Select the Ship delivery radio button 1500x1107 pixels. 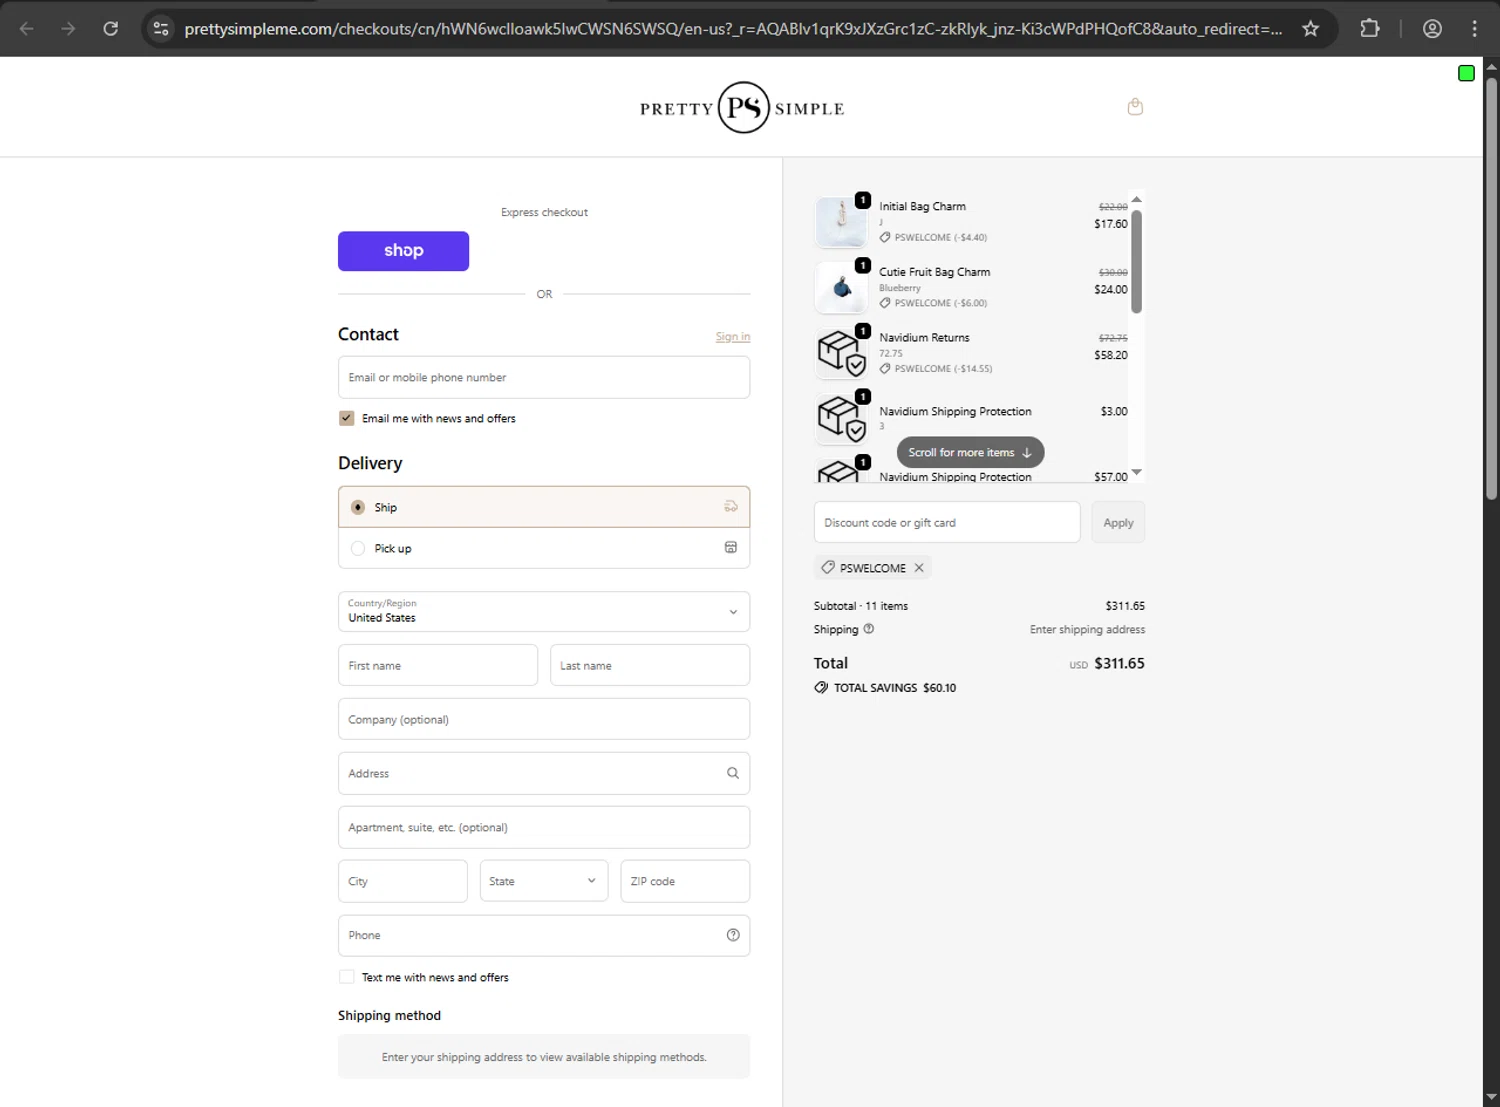coord(358,507)
